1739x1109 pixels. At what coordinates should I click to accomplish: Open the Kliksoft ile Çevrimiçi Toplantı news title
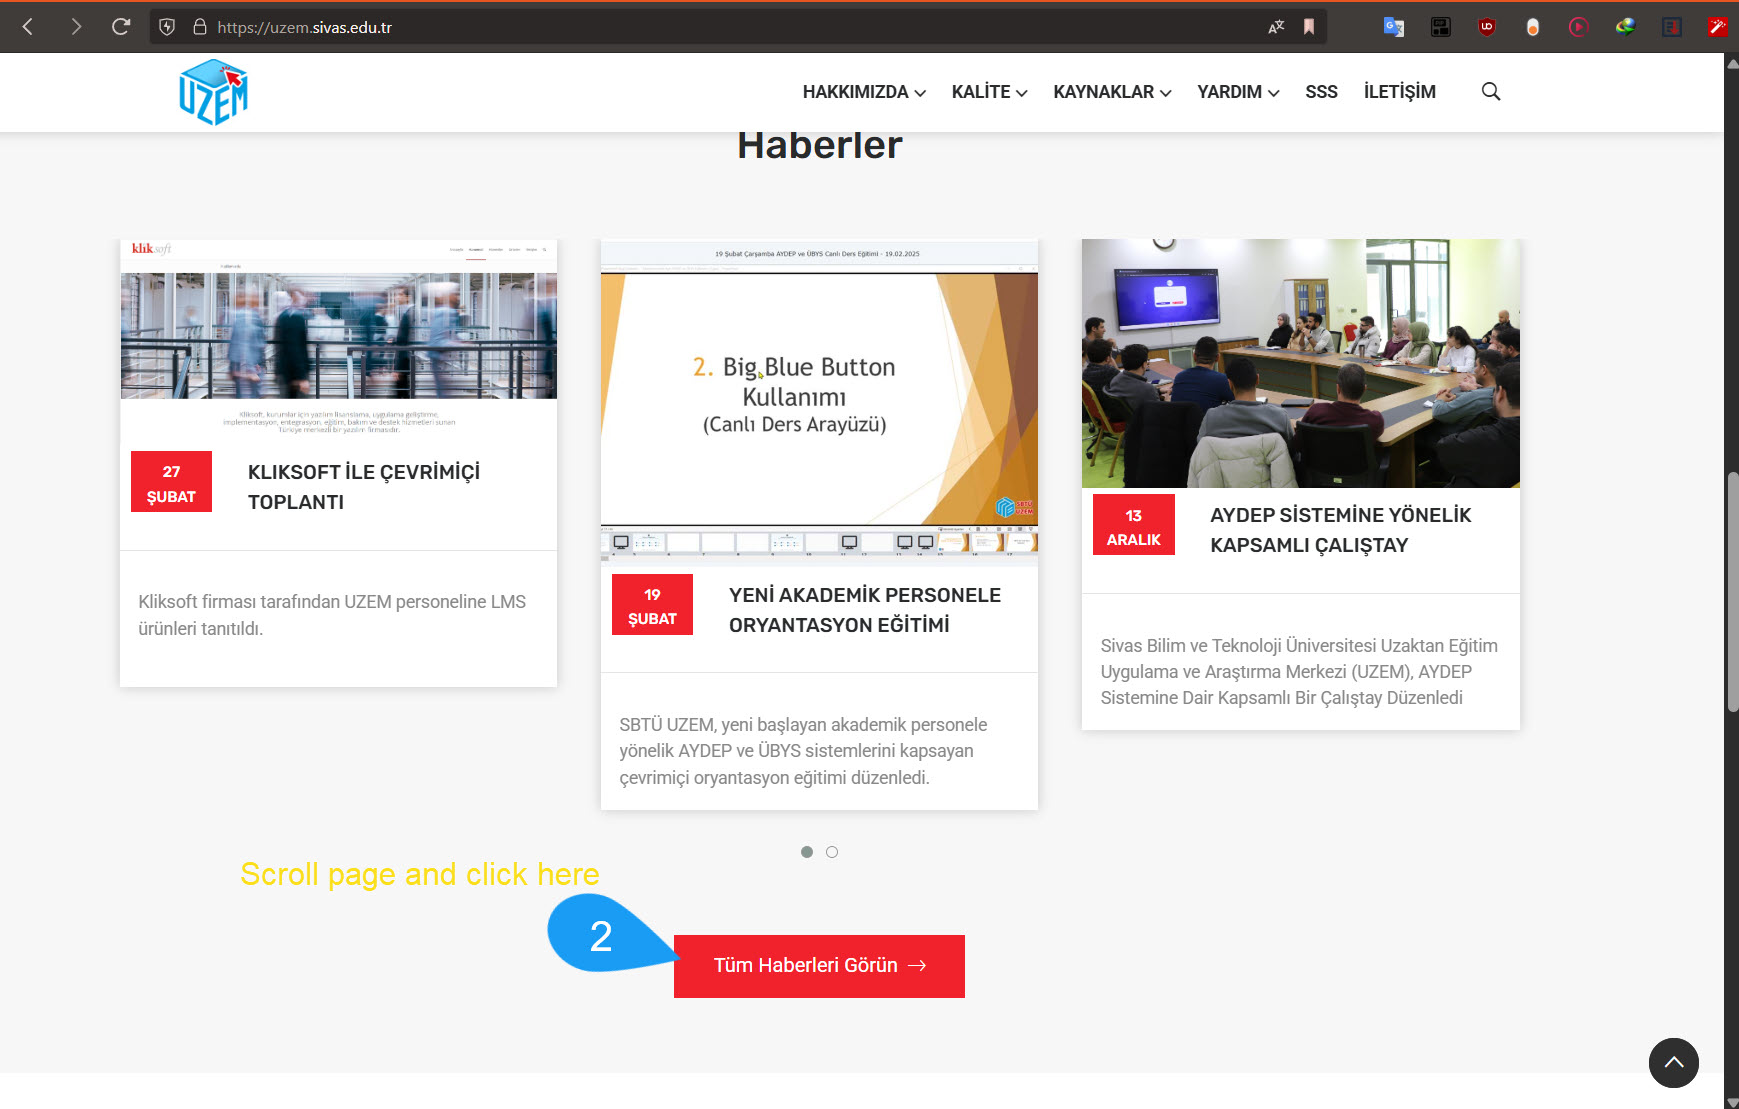[363, 487]
